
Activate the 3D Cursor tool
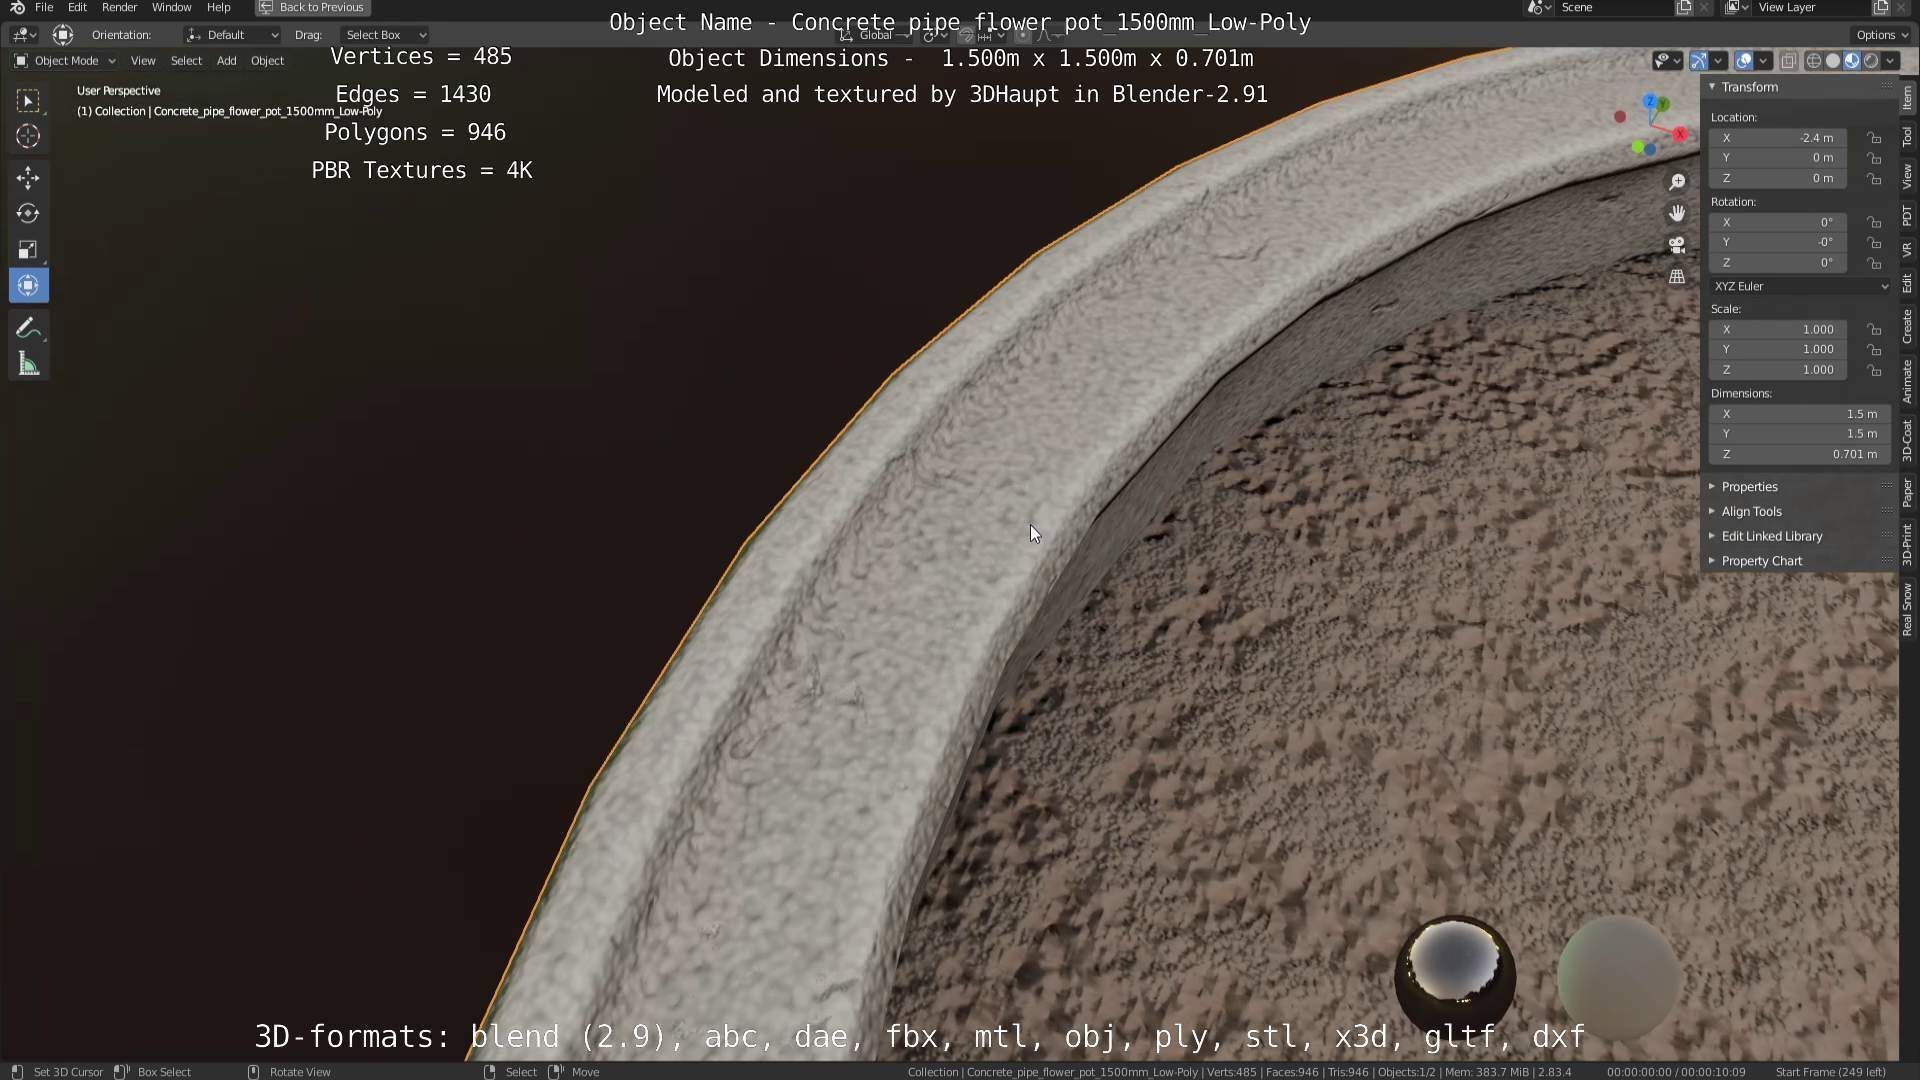(28, 136)
